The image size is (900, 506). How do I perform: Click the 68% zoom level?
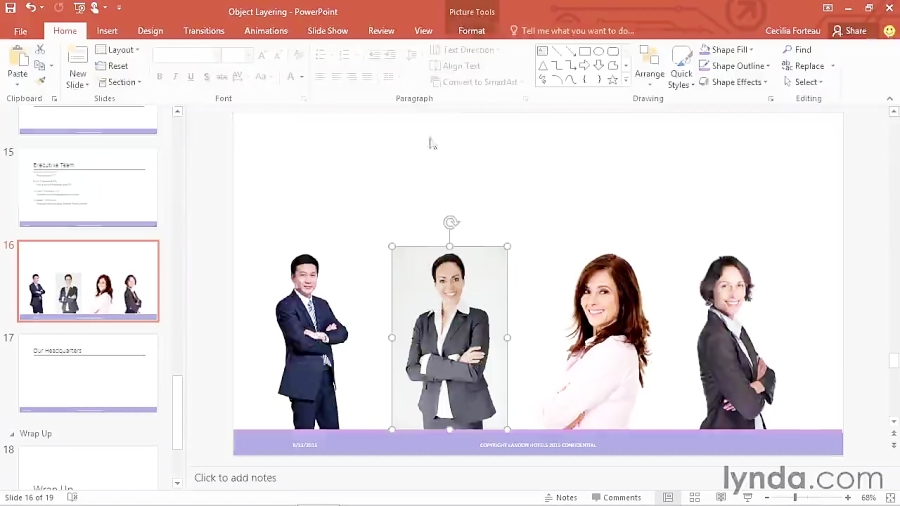[x=868, y=497]
